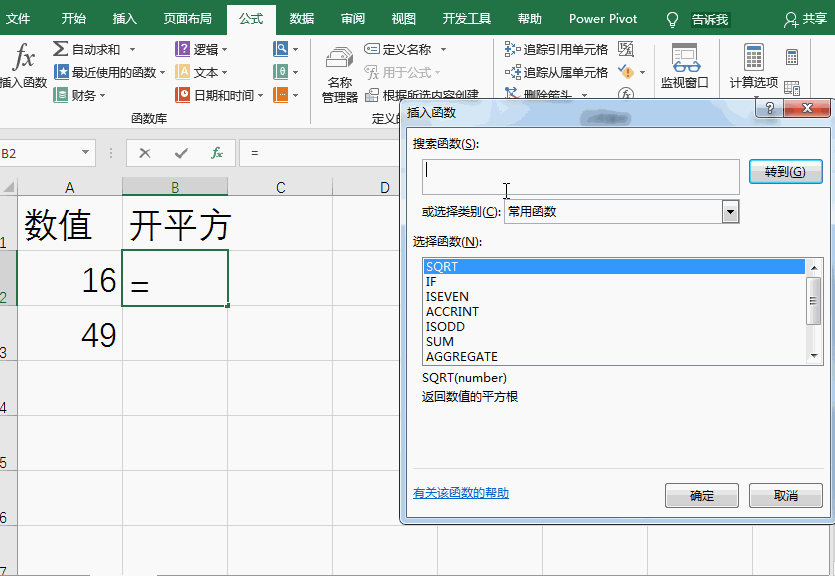Expand the Define Name dropdown arrow
This screenshot has height=576, width=835.
tap(443, 50)
